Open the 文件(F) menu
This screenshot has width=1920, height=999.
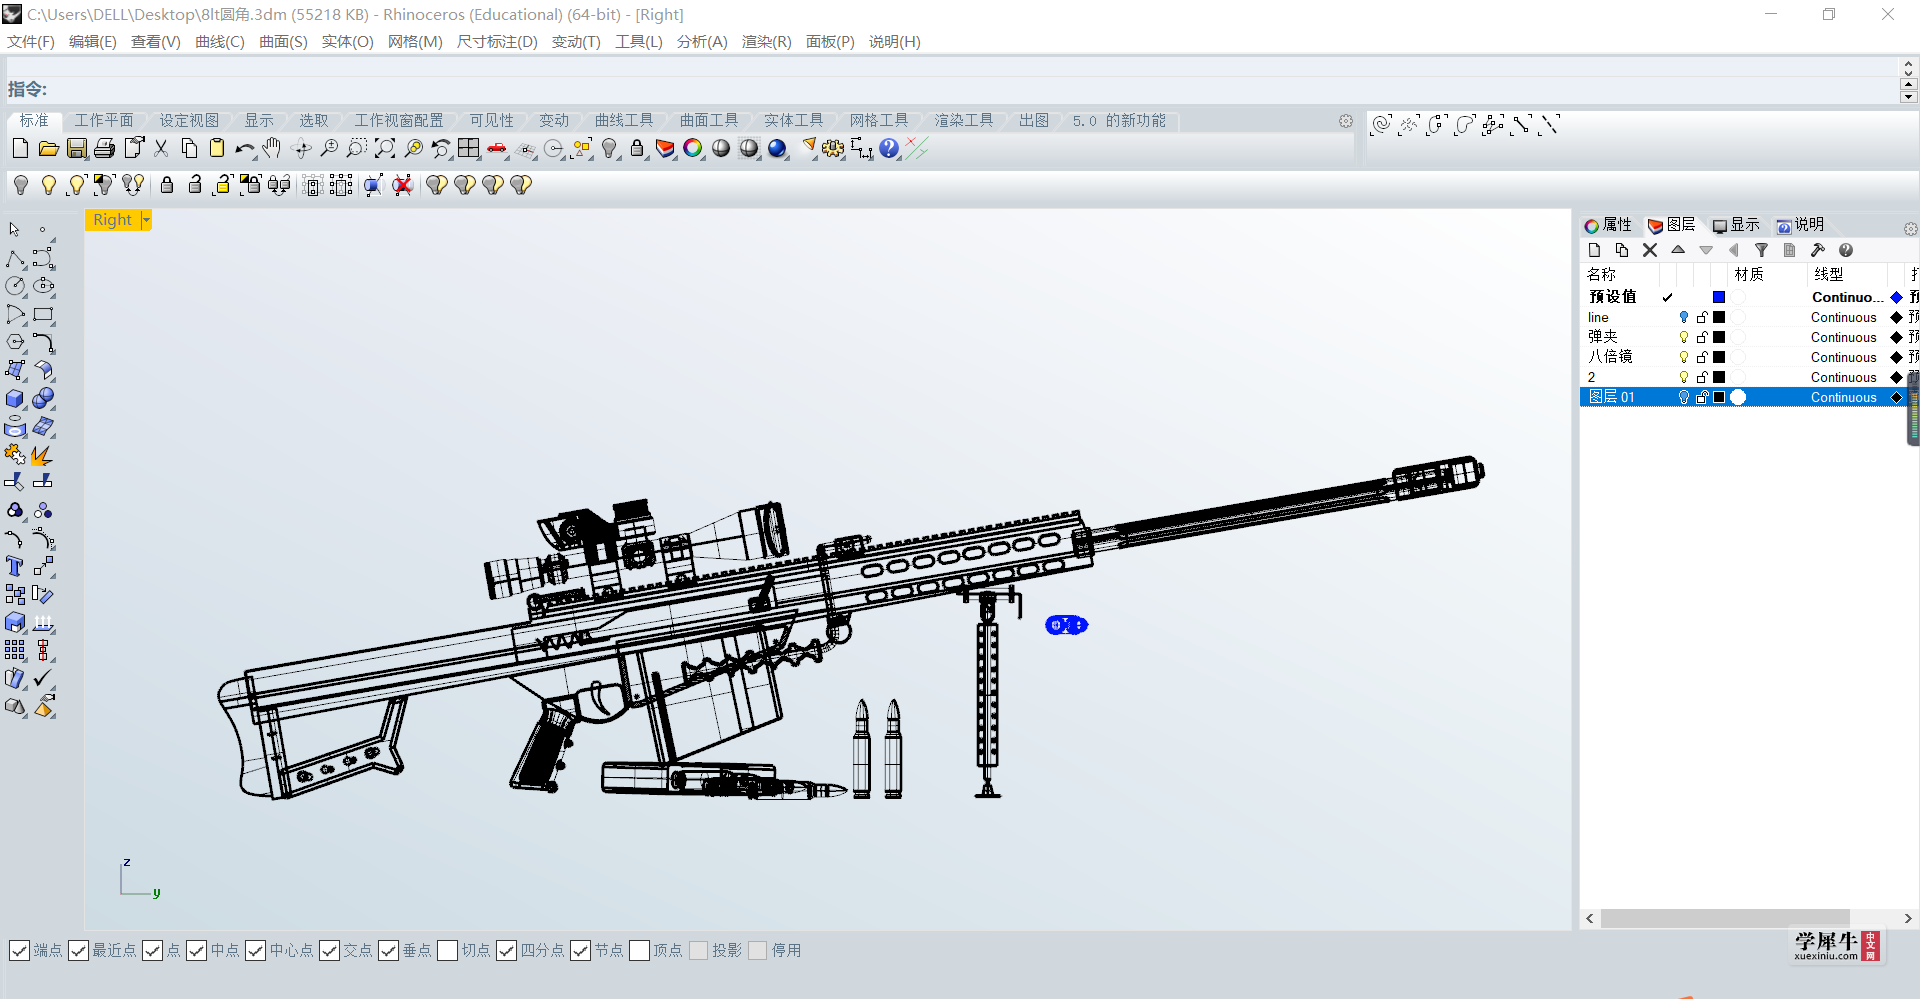[x=31, y=42]
